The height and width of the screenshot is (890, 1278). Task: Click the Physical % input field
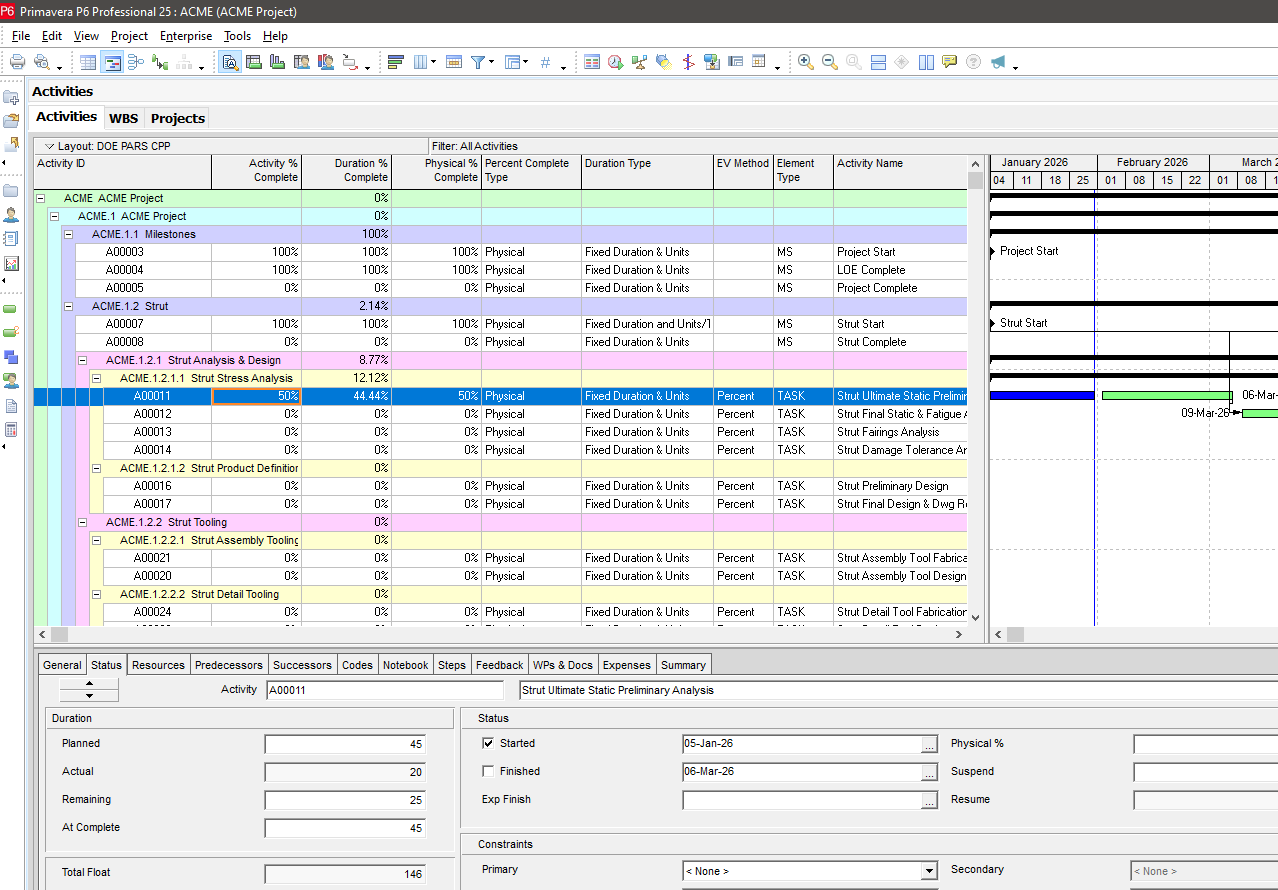1205,744
